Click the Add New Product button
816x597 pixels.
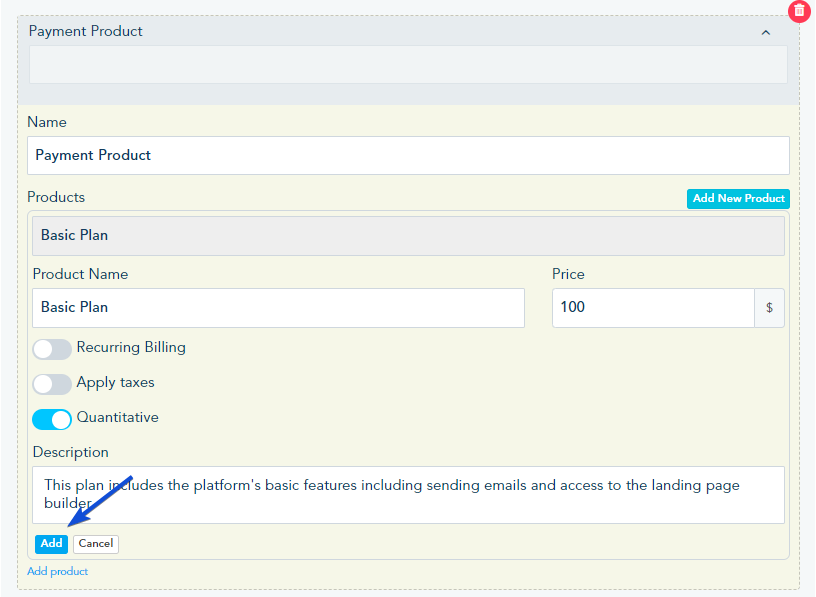coord(738,198)
